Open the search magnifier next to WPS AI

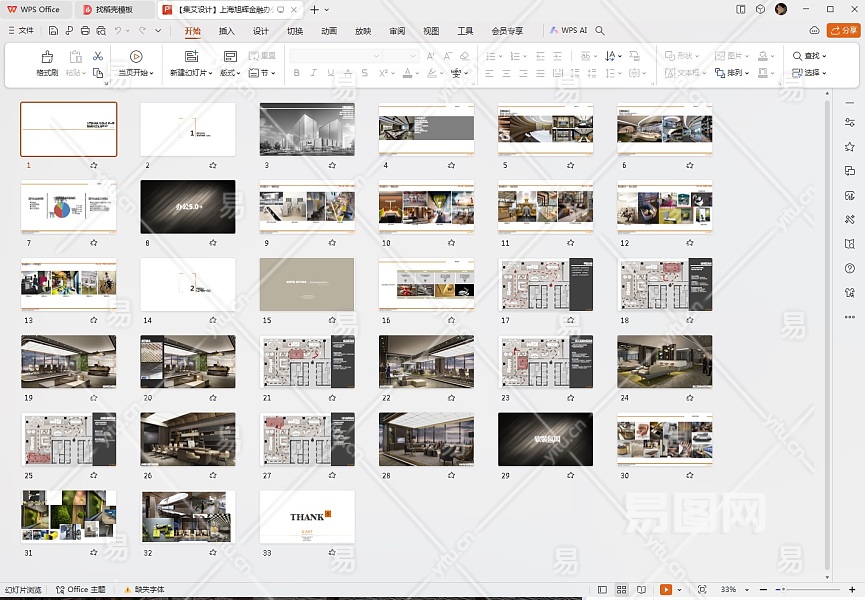pos(600,31)
